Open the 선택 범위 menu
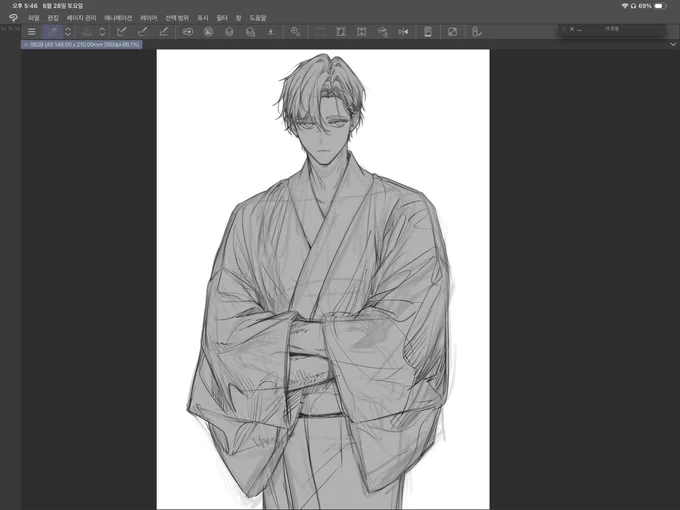680x510 pixels. coord(177,18)
